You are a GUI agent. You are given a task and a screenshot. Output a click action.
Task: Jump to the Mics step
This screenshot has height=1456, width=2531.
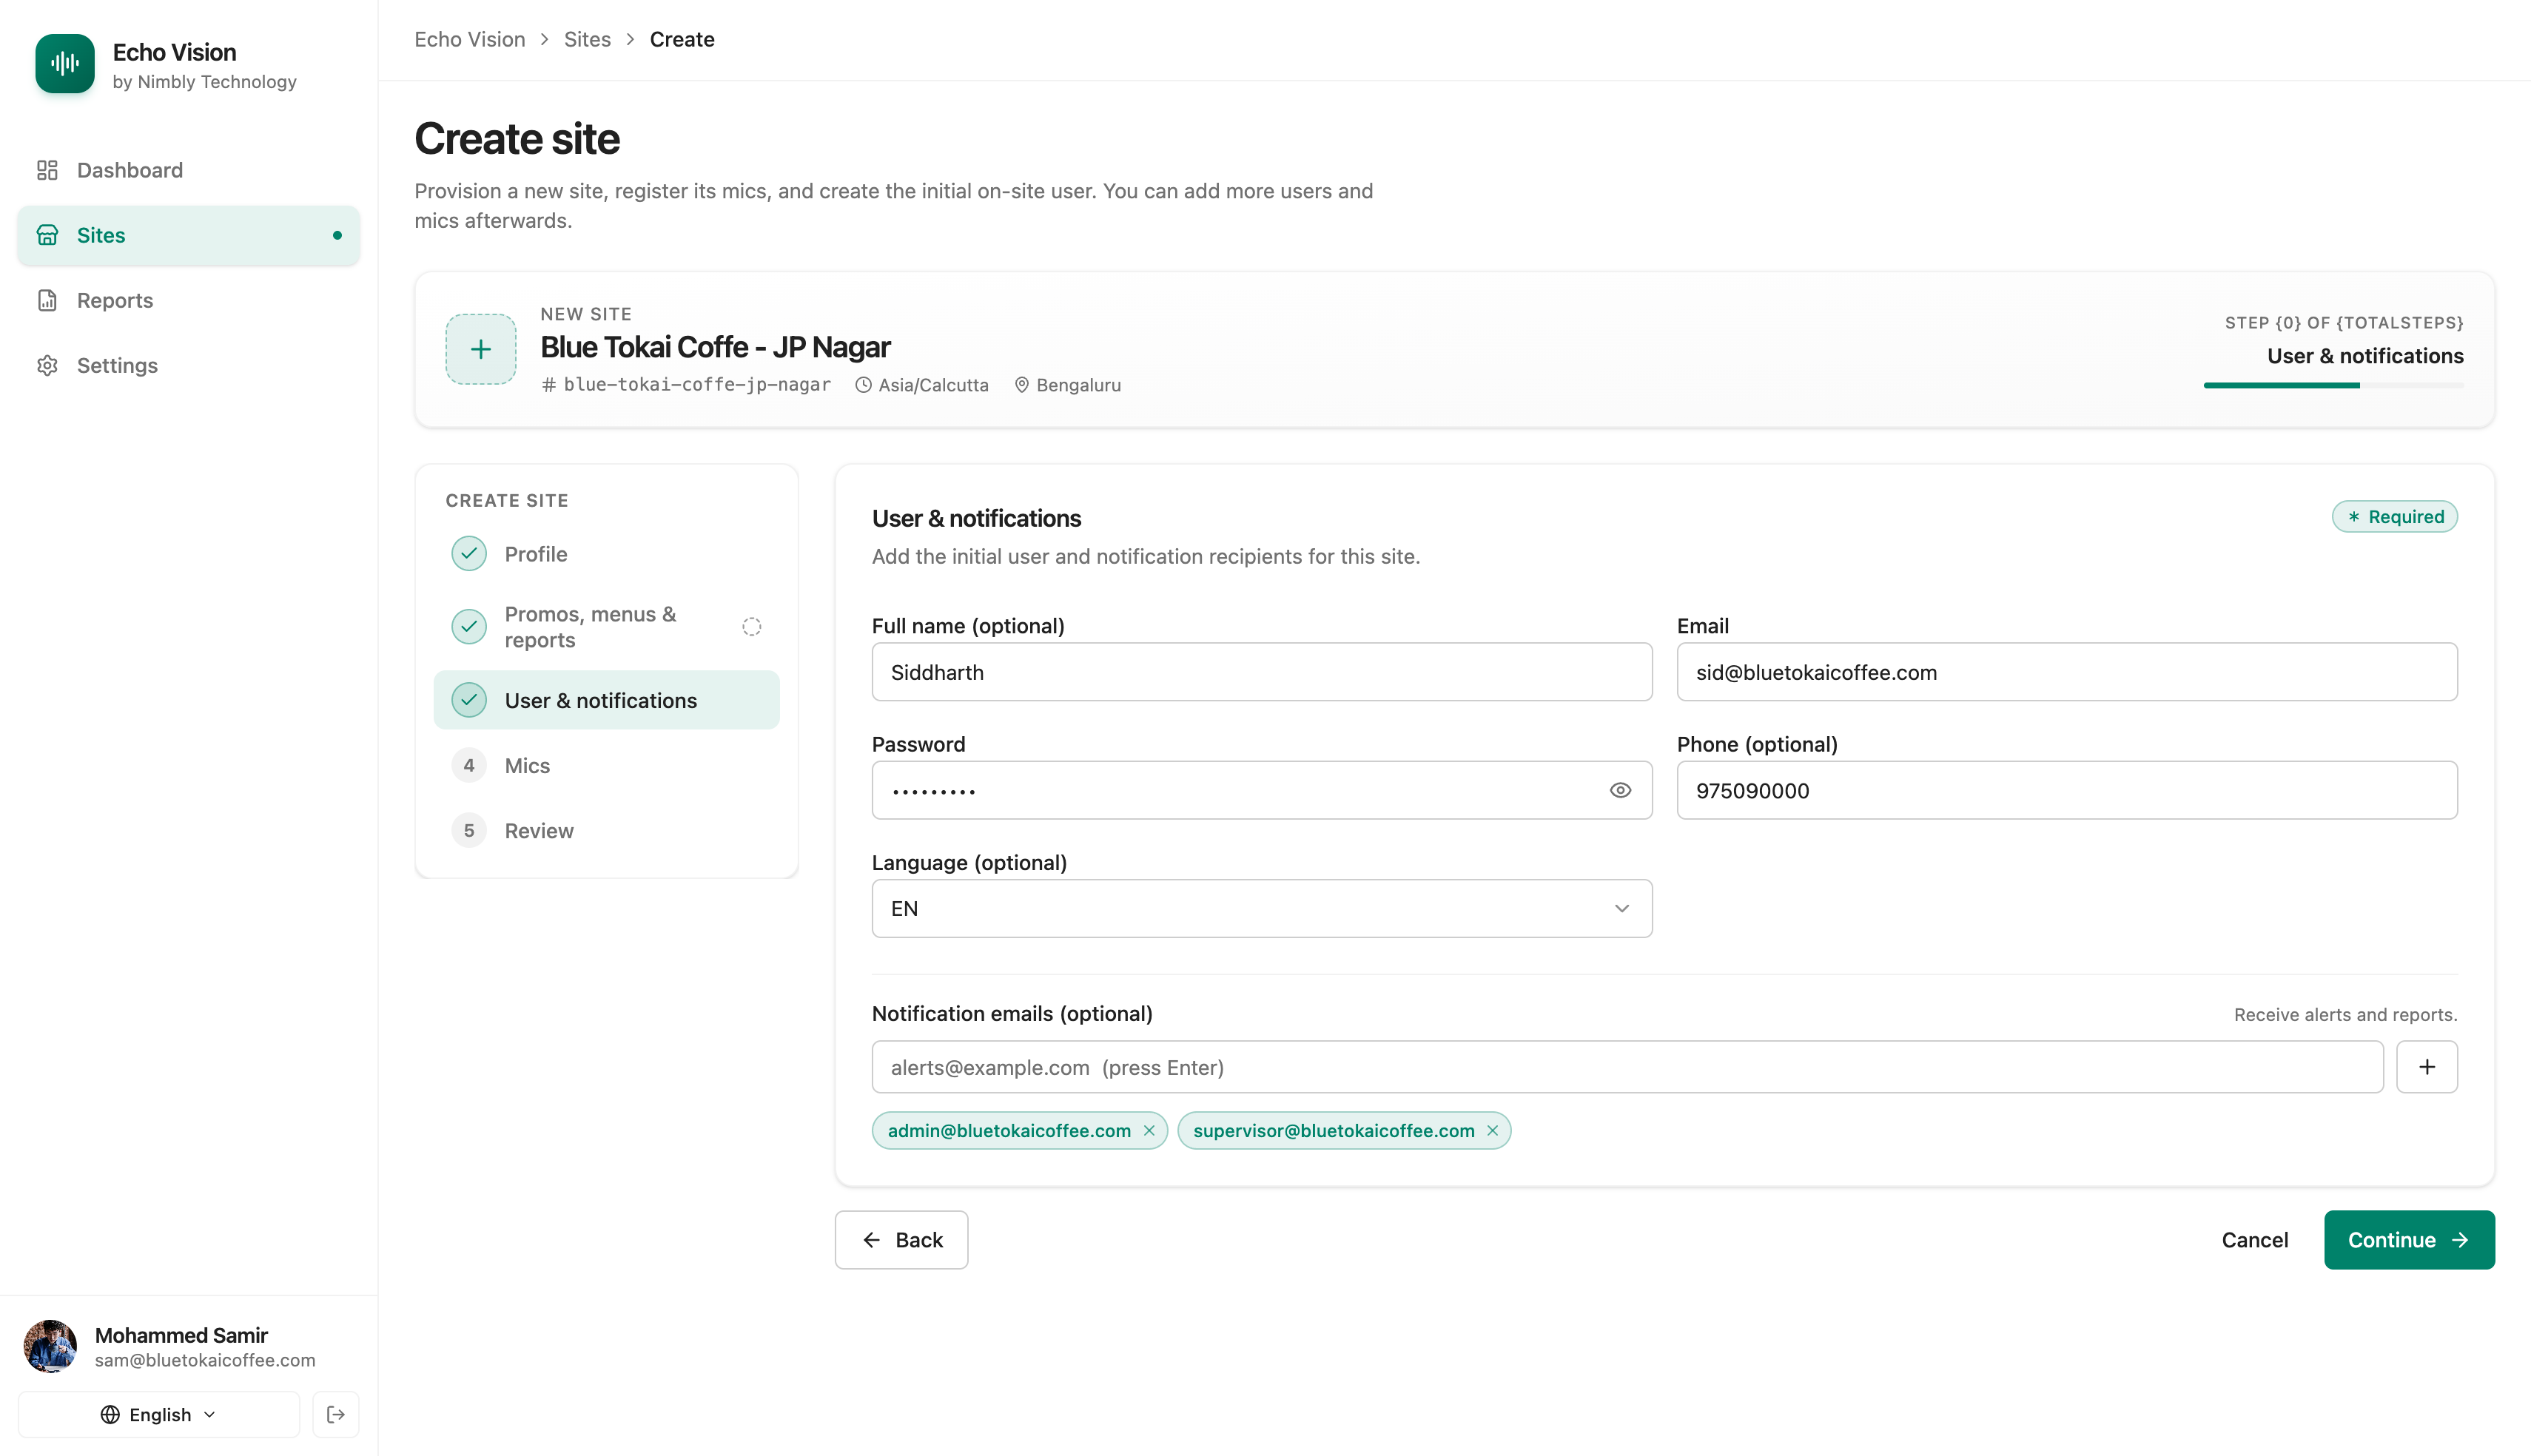tap(606, 765)
